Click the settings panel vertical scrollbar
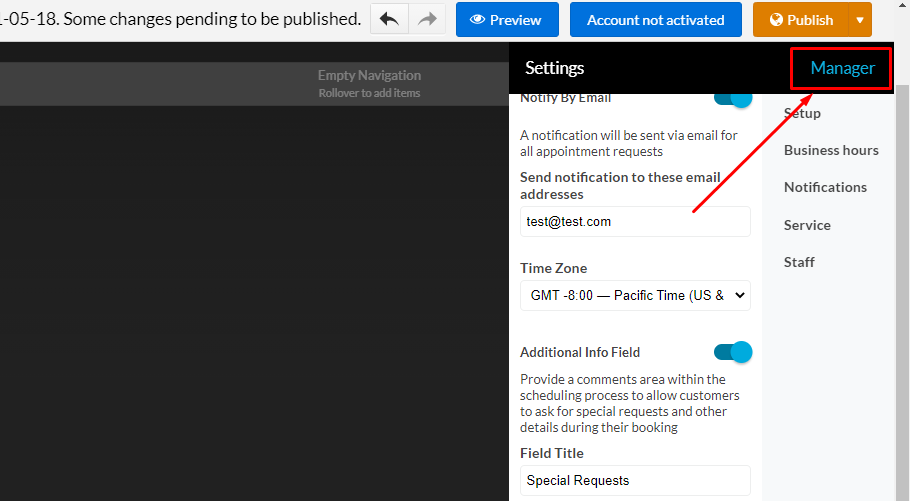The height and width of the screenshot is (501, 910). click(x=903, y=300)
